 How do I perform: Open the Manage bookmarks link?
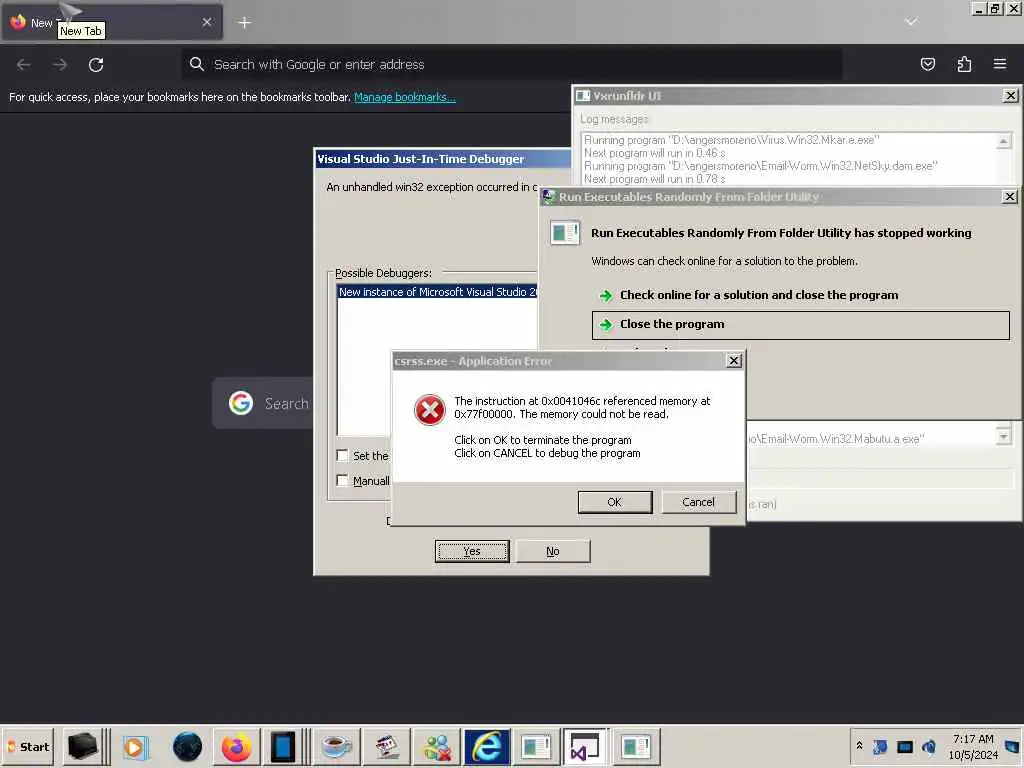tap(405, 97)
